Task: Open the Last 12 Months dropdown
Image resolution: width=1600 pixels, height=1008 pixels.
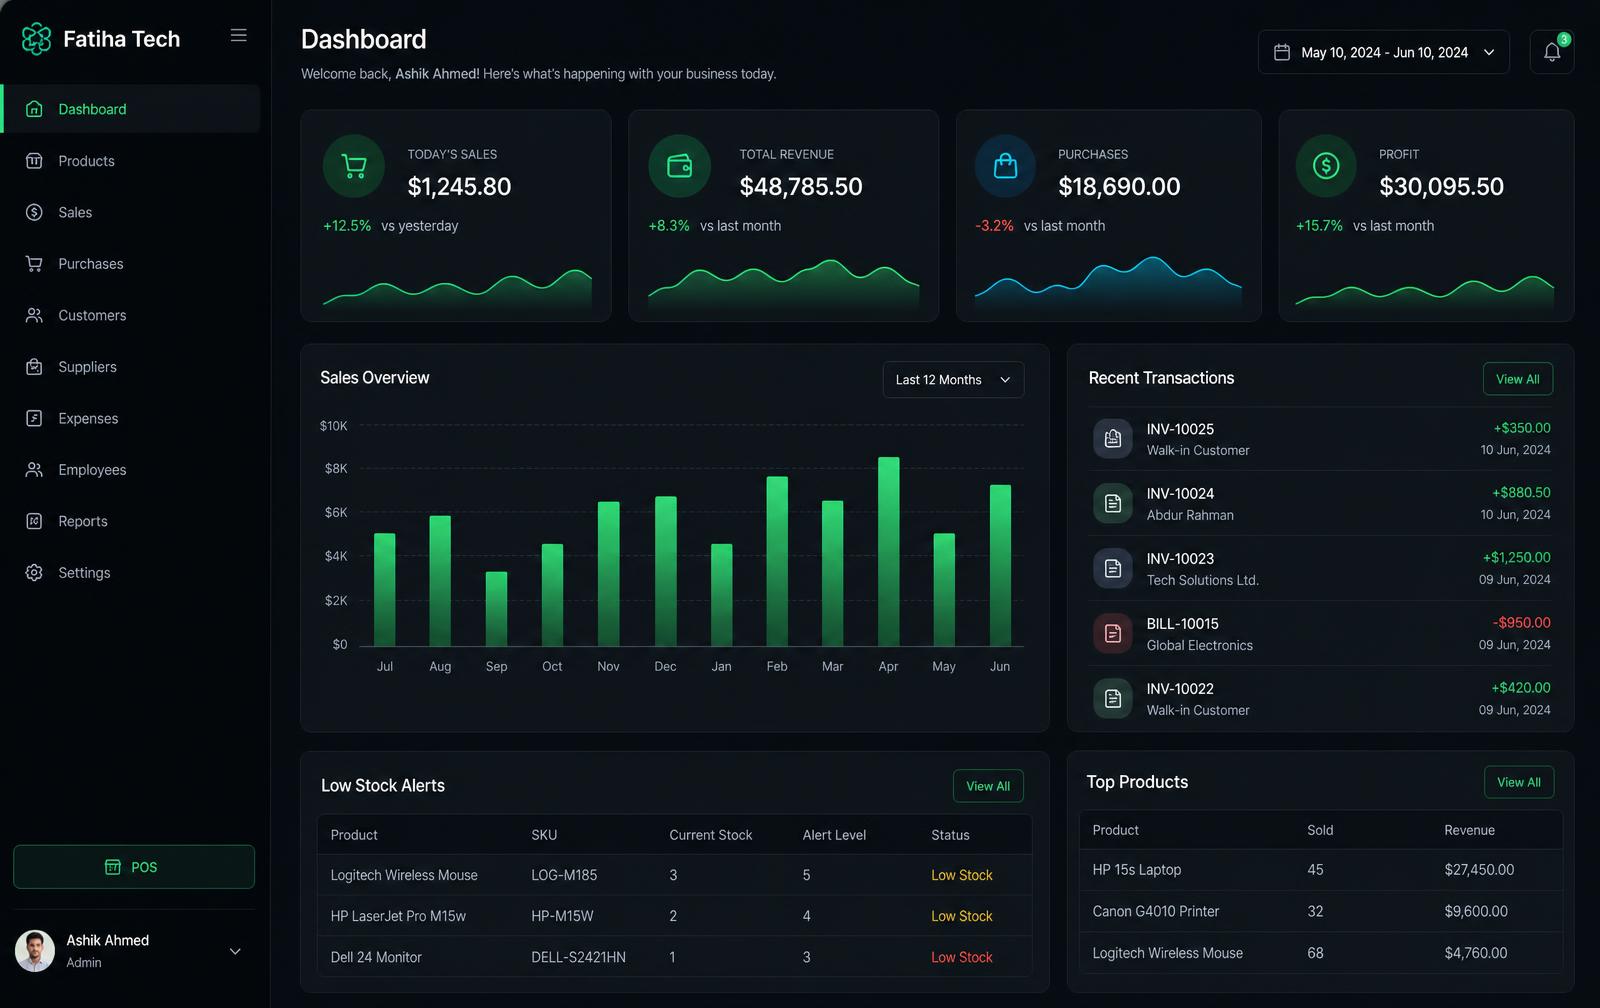Action: pos(953,380)
